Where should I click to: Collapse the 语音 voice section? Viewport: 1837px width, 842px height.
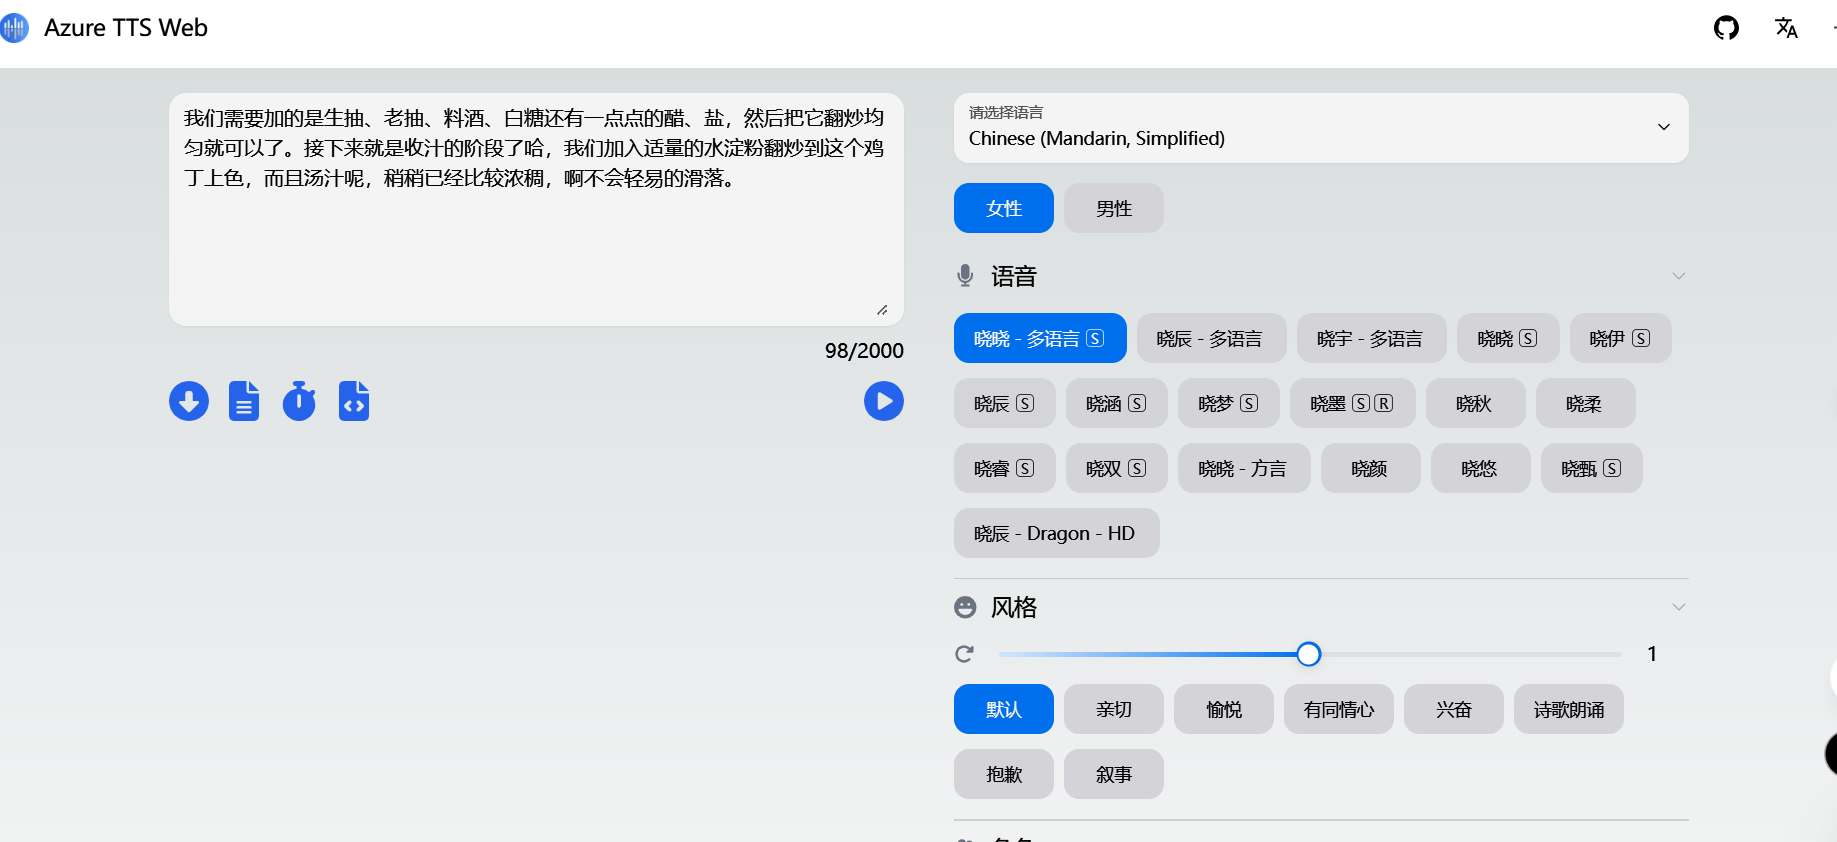(1678, 276)
